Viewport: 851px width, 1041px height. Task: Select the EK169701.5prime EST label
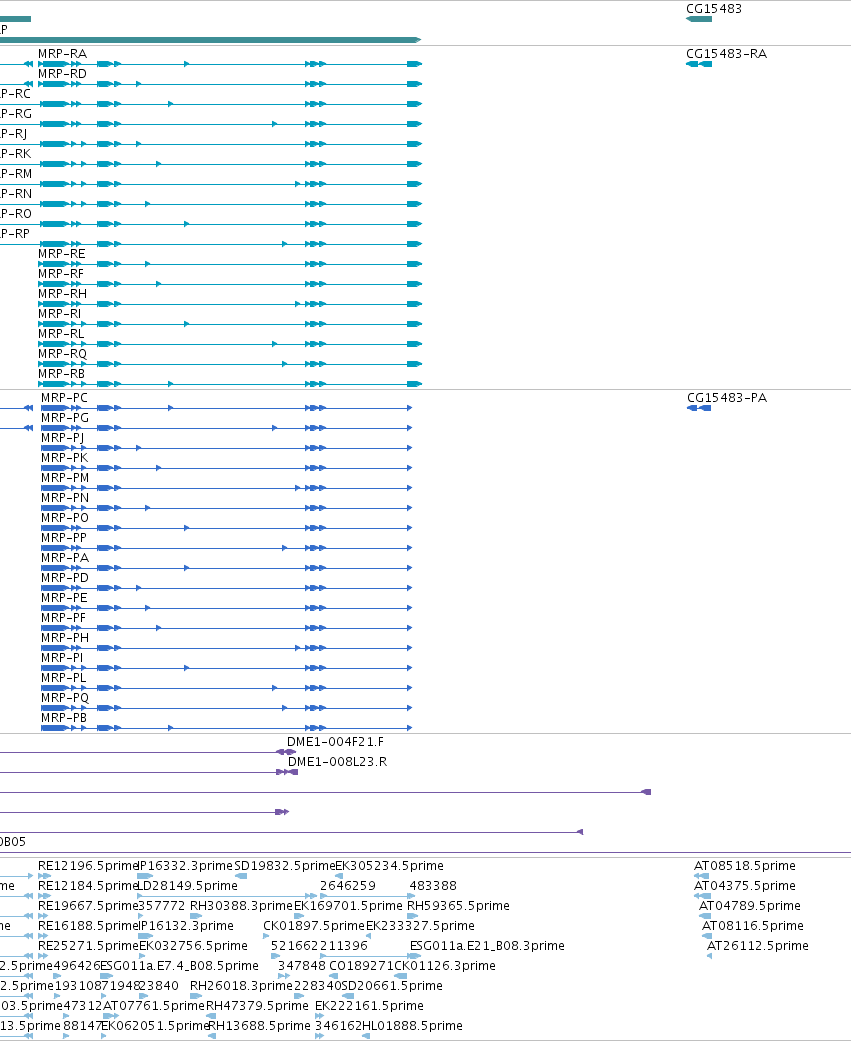pyautogui.click(x=348, y=906)
